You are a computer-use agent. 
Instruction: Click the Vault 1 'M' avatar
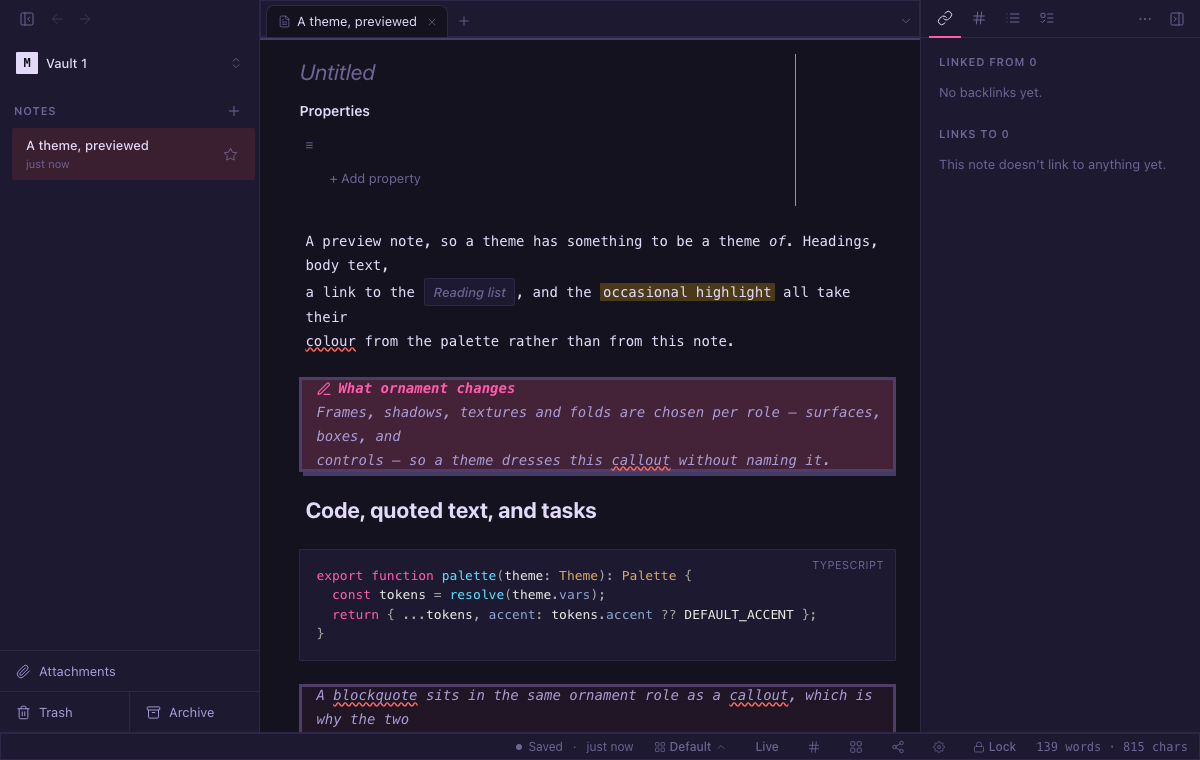point(27,63)
